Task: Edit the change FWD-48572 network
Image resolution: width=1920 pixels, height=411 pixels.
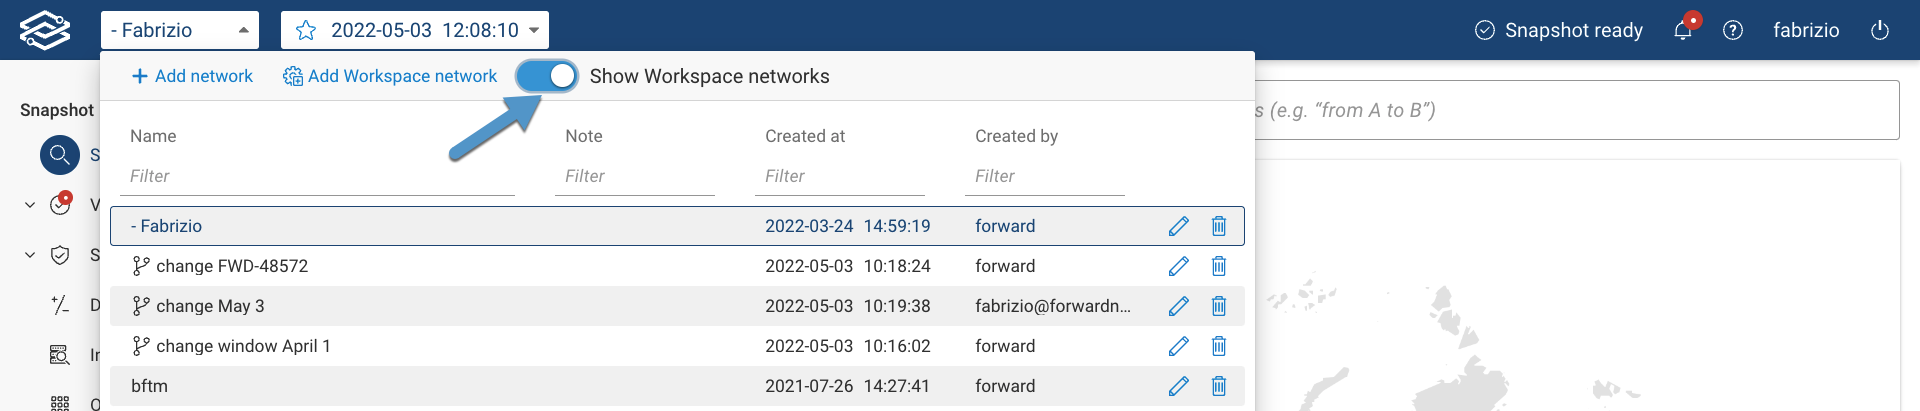Action: tap(1179, 266)
